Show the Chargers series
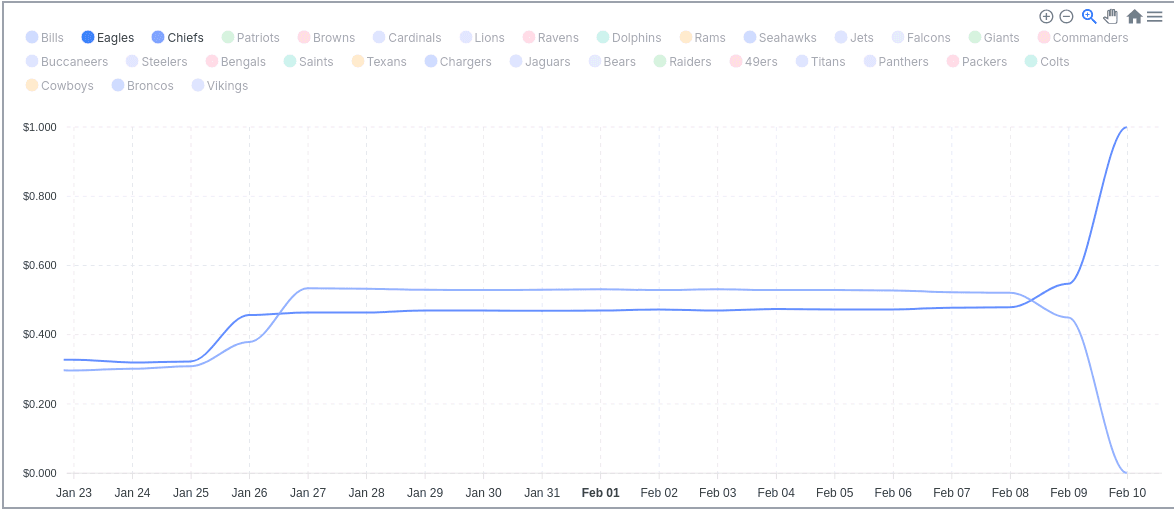 tap(458, 61)
